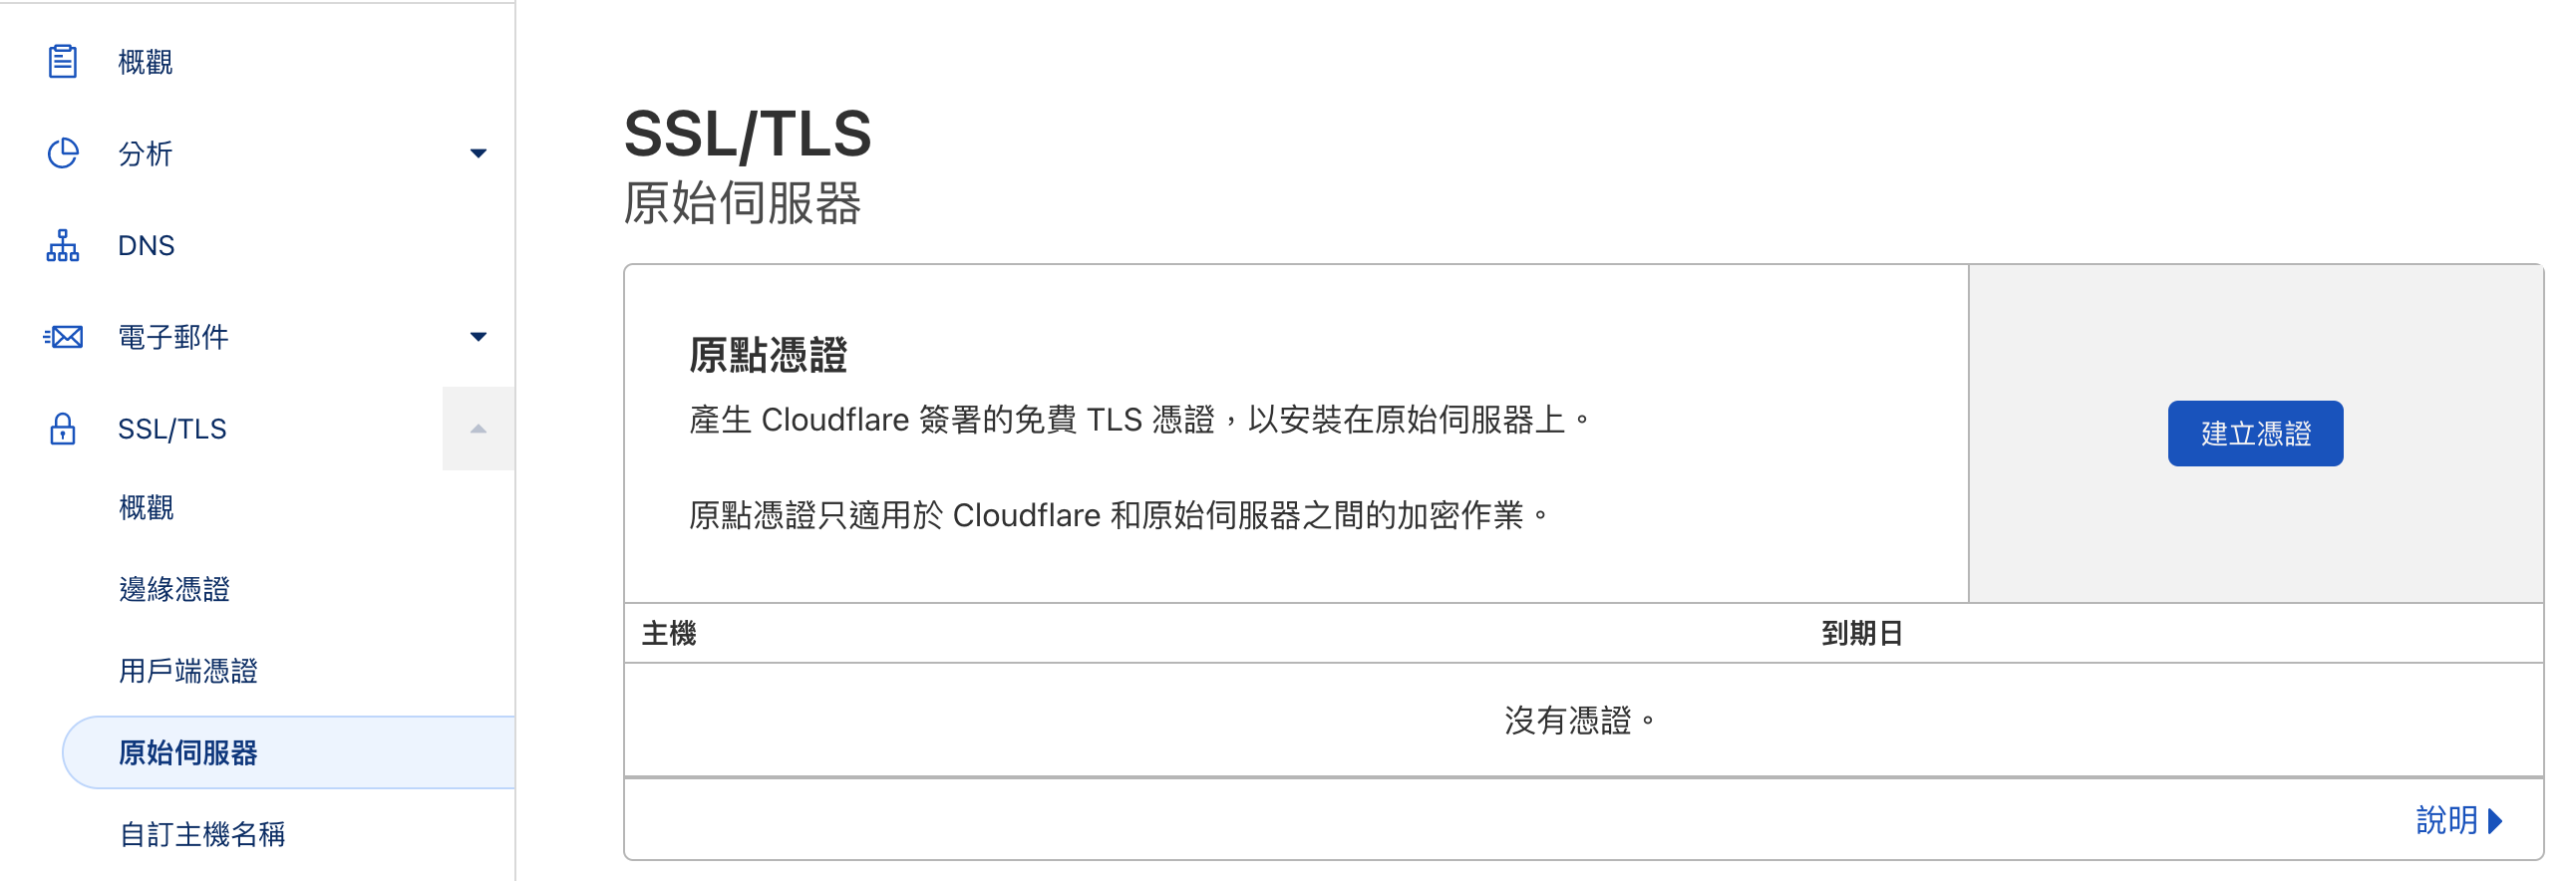Viewport: 2576px width, 881px height.
Task: Expand the 電子郵件 submenu arrow
Action: 478,337
